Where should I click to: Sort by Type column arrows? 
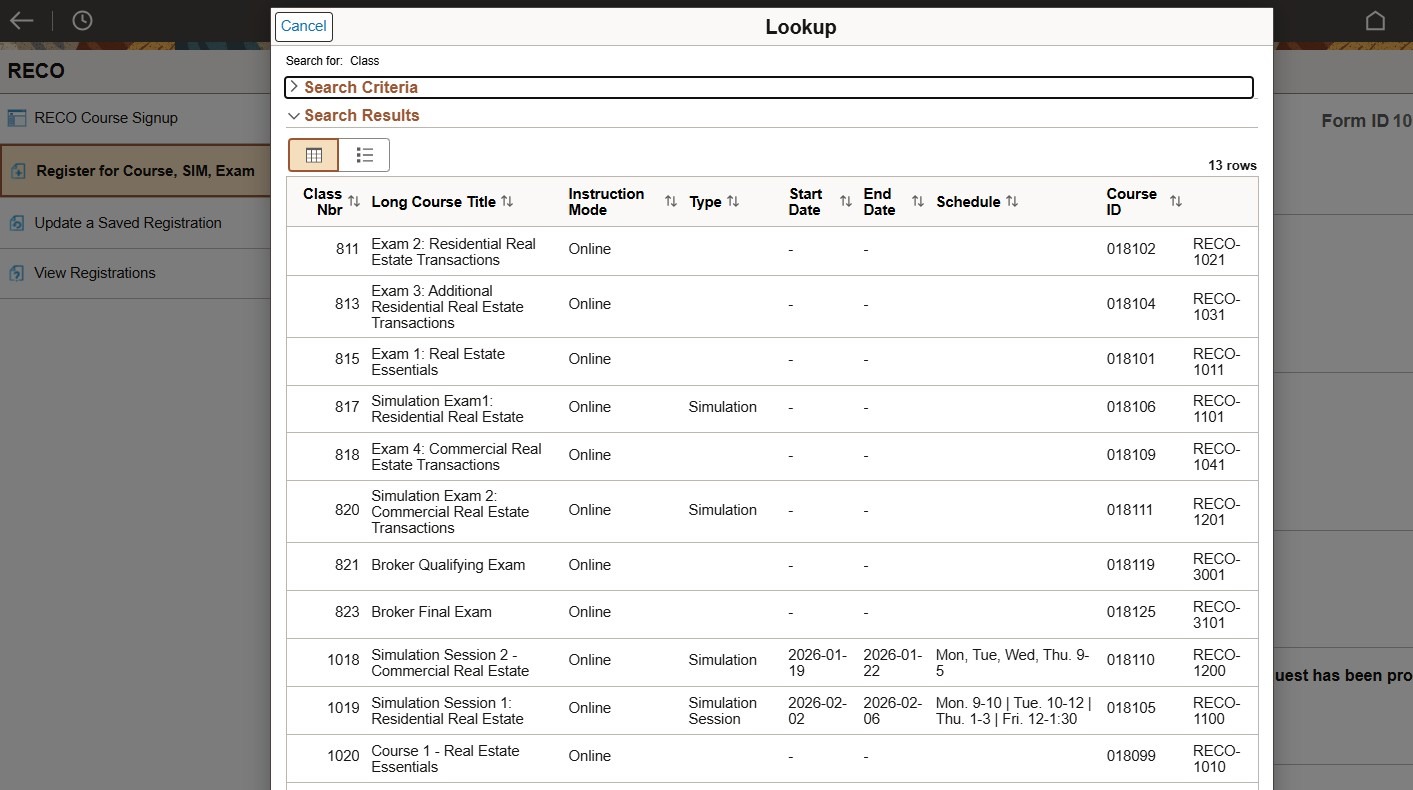[733, 202]
